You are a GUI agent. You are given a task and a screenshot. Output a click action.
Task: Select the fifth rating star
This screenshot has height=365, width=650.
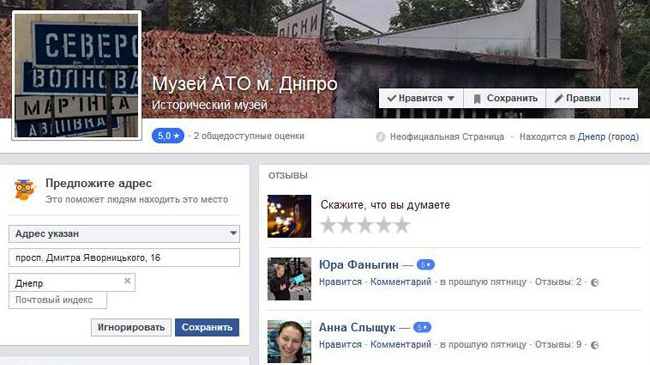coord(402,225)
